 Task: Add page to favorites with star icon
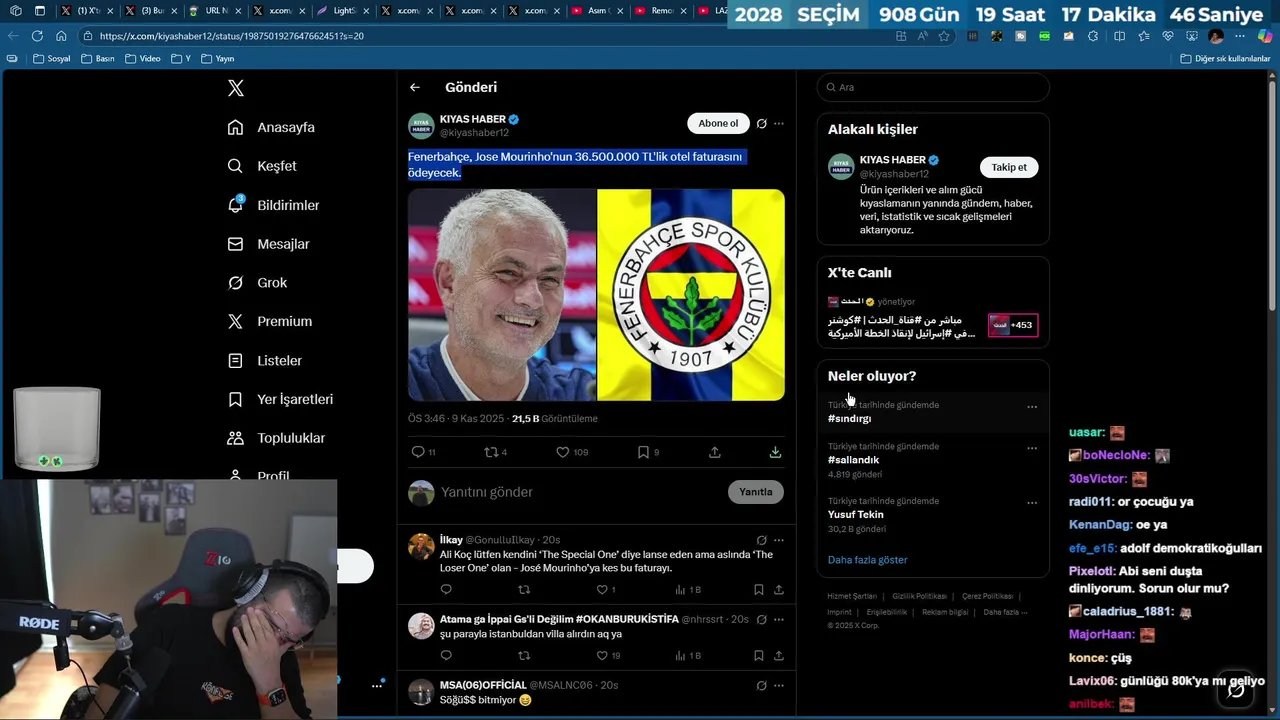944,36
